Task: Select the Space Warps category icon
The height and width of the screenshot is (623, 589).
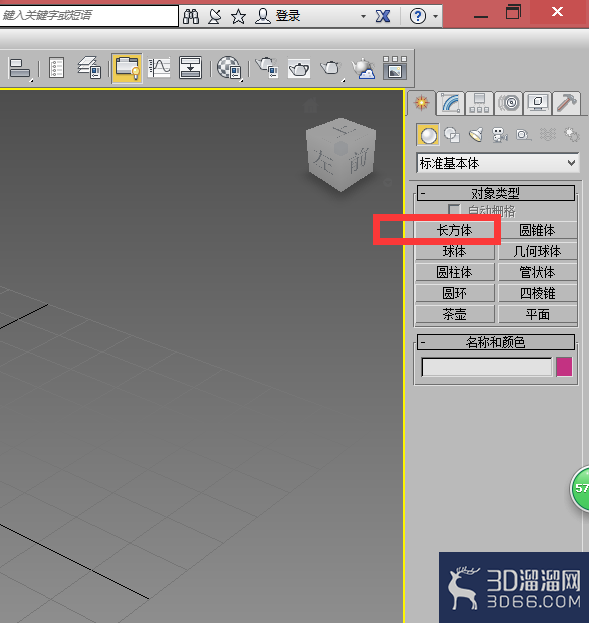Action: click(548, 135)
